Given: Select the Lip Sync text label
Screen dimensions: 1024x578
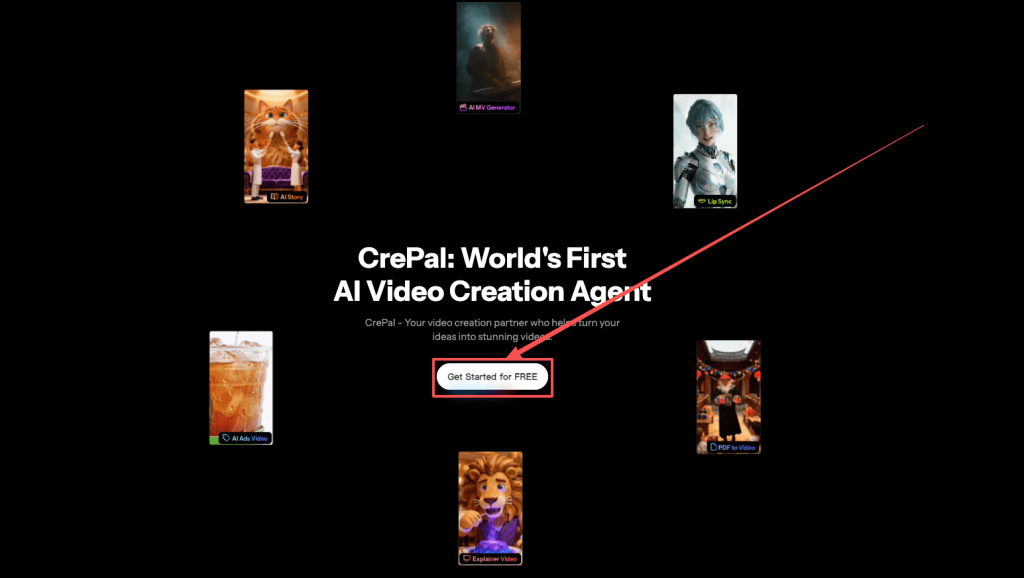Looking at the screenshot, I should (720, 201).
